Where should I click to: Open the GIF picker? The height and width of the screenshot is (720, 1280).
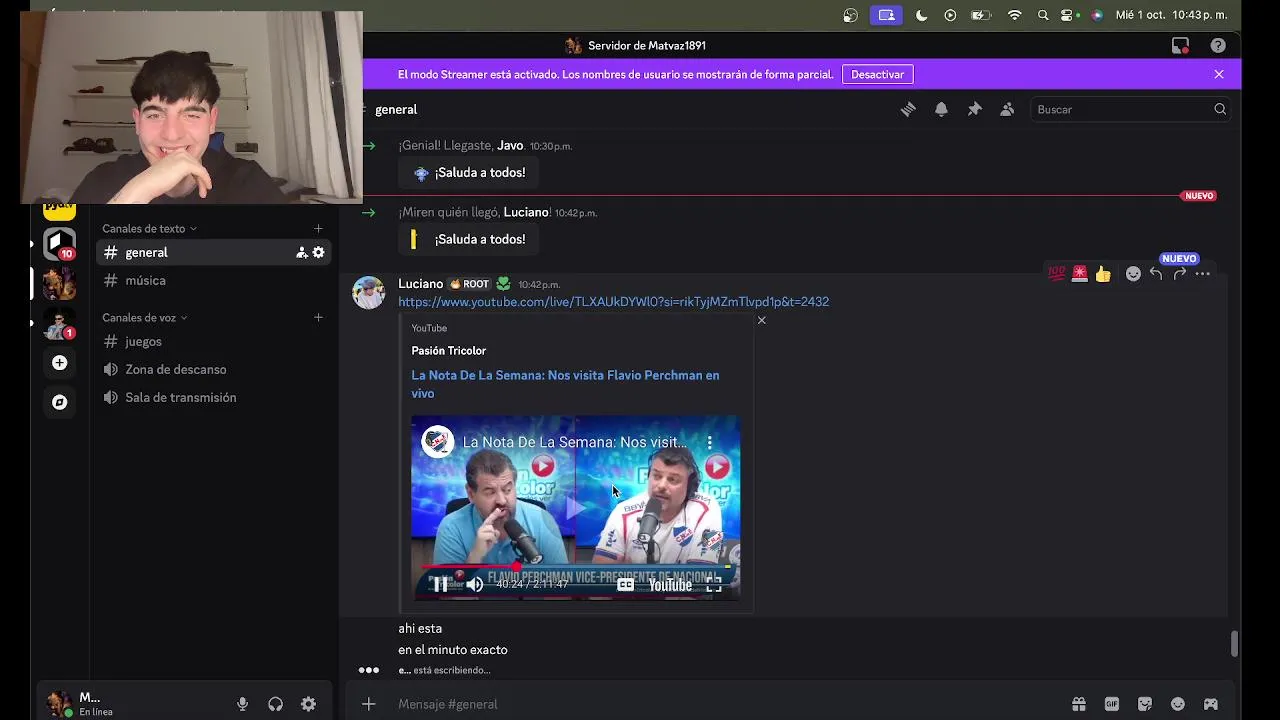(1112, 704)
